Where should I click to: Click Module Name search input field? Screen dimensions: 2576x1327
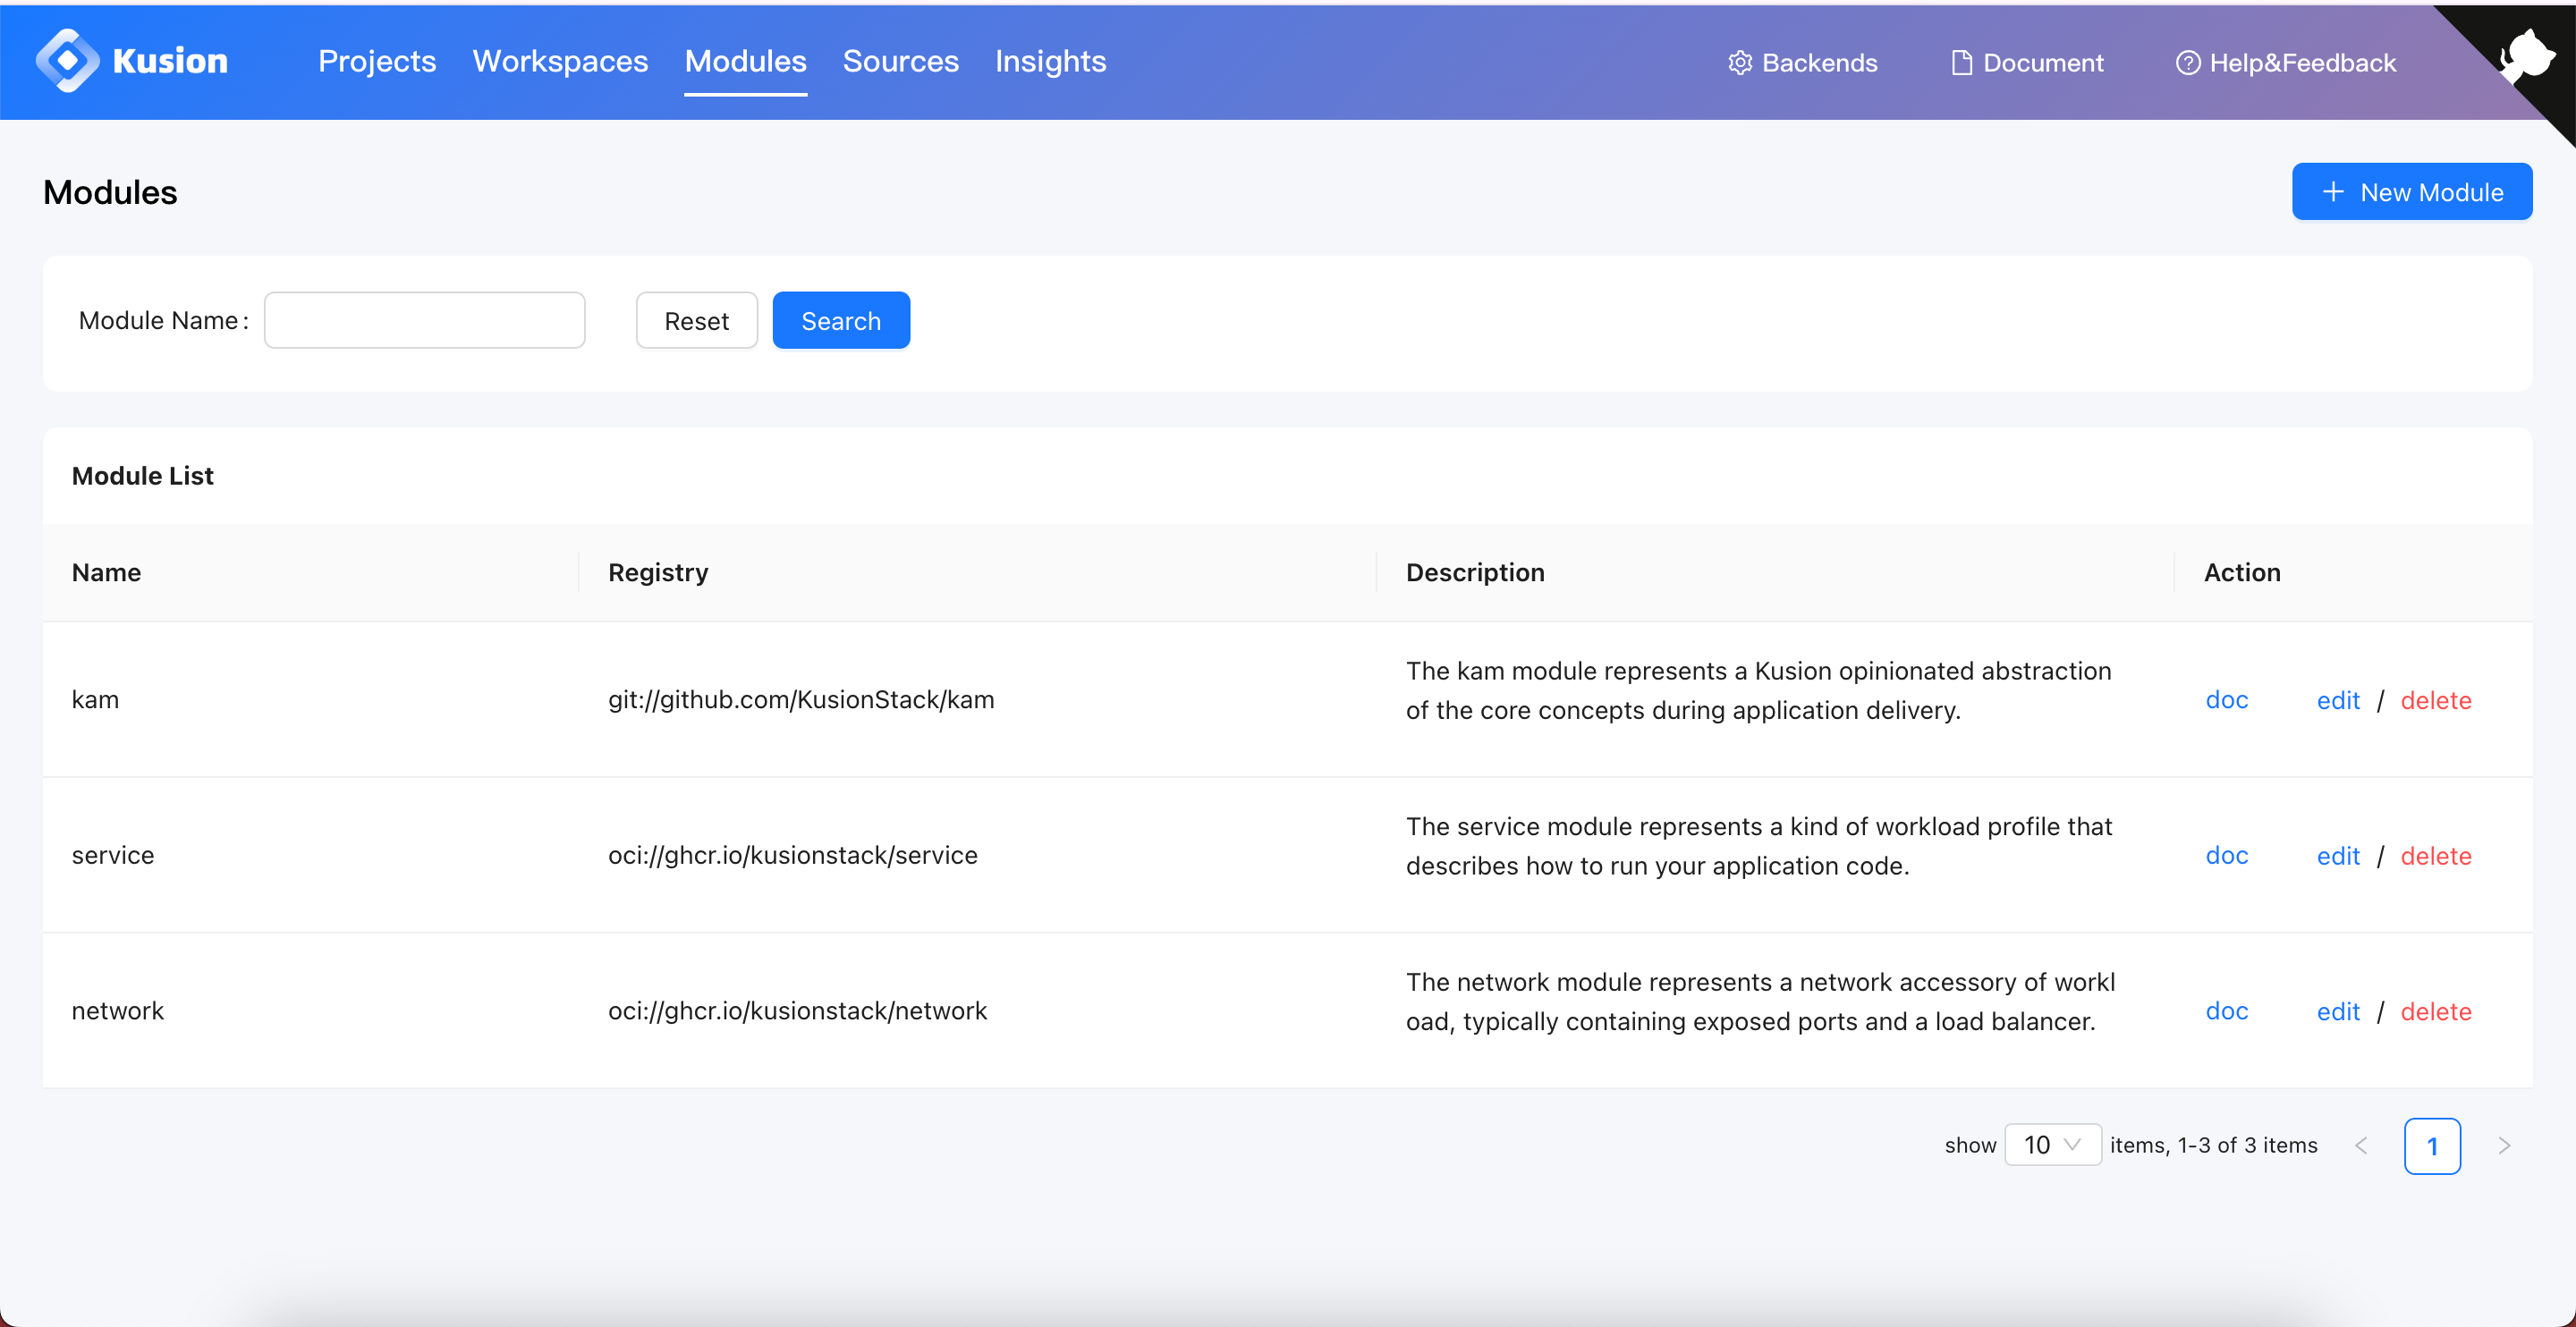click(427, 320)
